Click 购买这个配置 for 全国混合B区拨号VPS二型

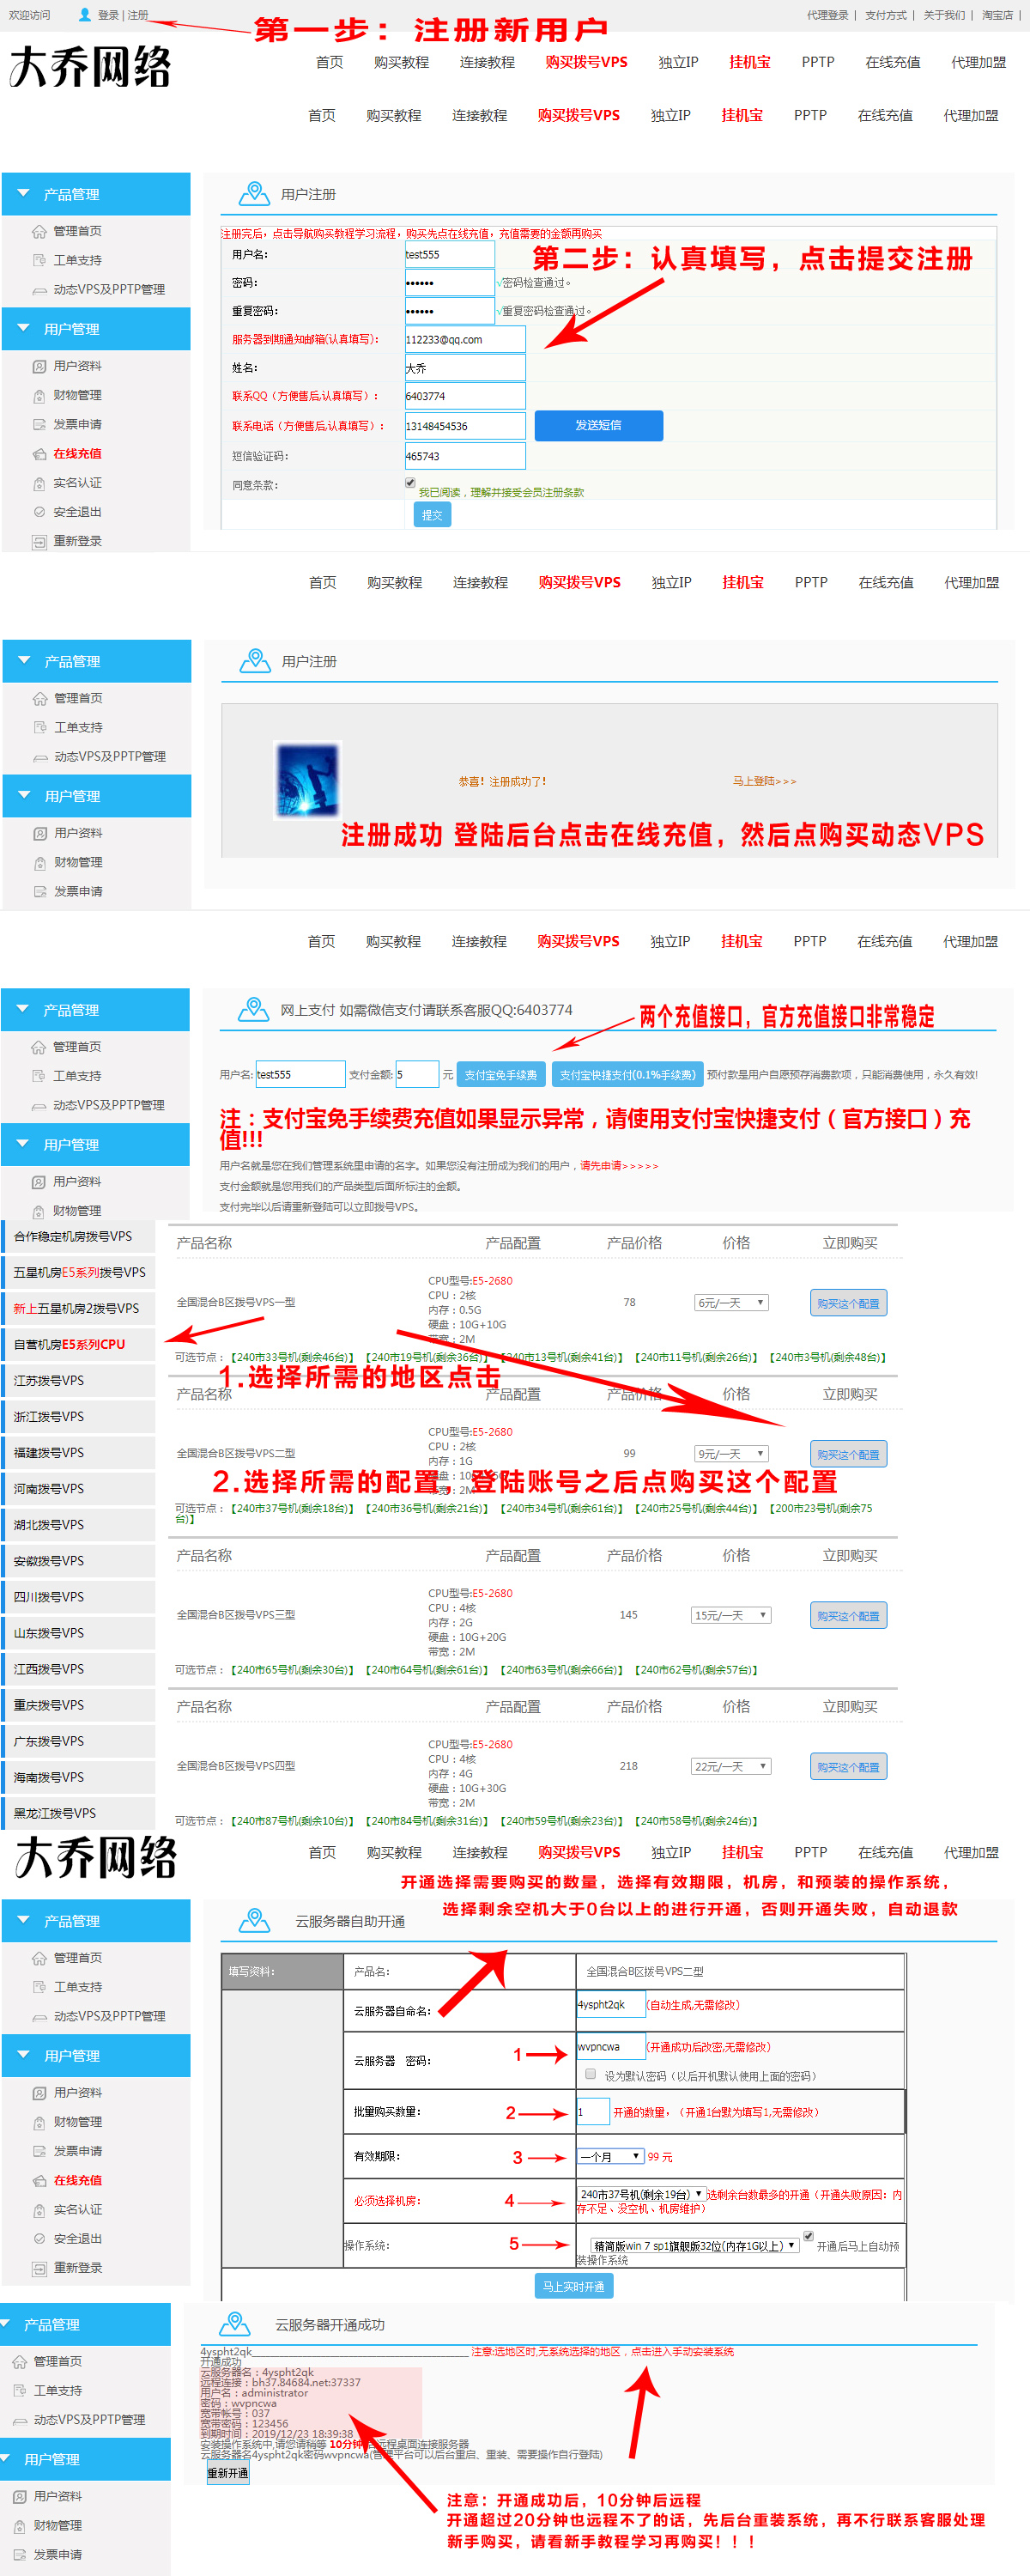(x=848, y=1454)
